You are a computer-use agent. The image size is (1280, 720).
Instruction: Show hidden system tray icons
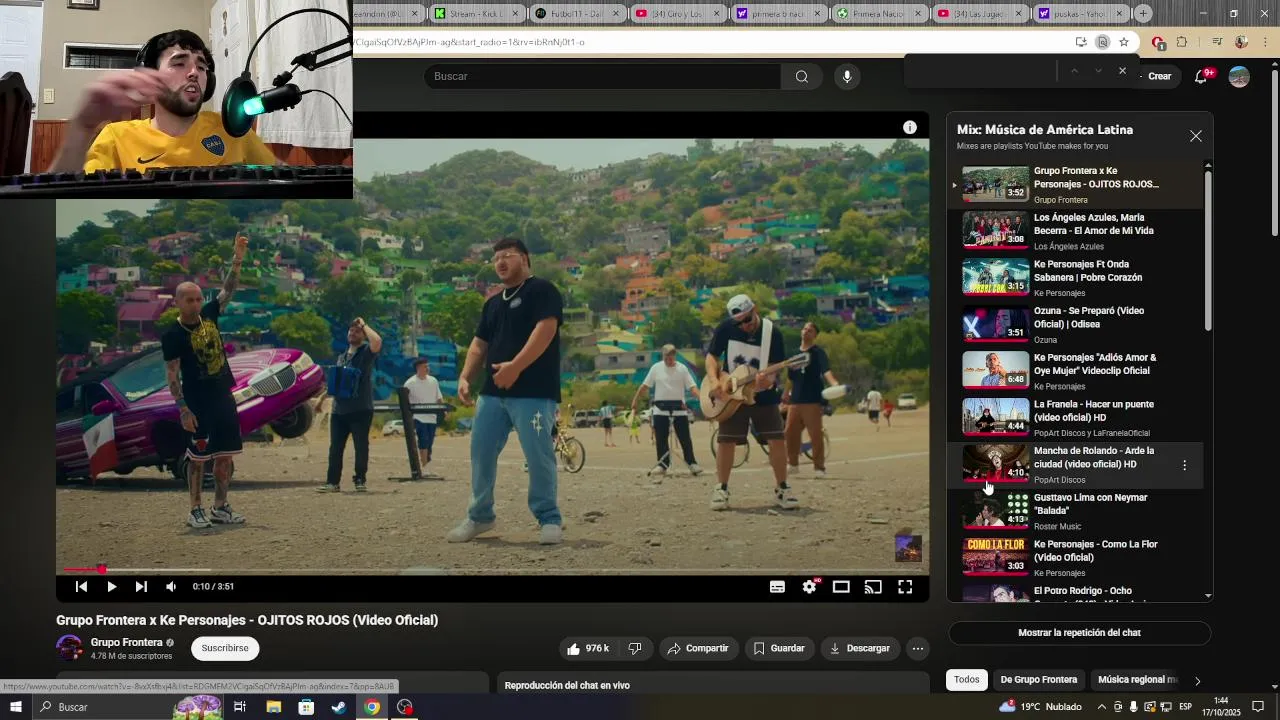pyautogui.click(x=1101, y=707)
